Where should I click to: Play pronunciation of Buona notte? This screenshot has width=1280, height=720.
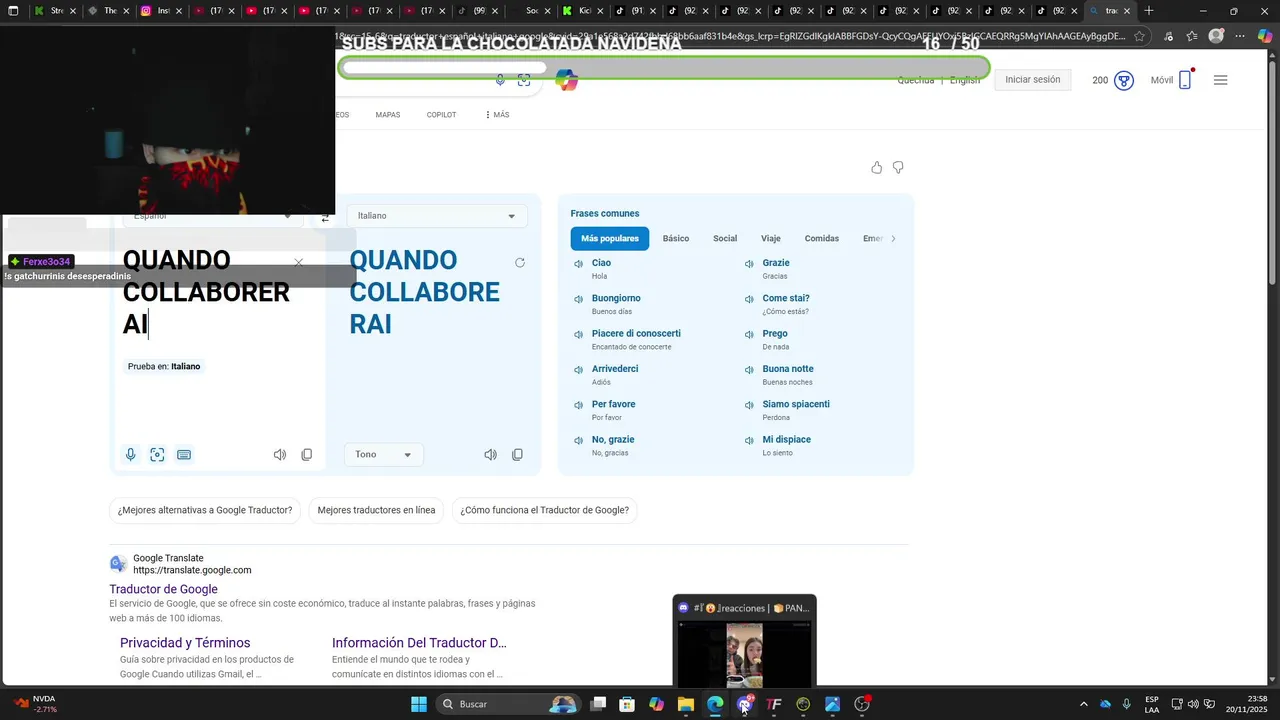[x=749, y=370]
